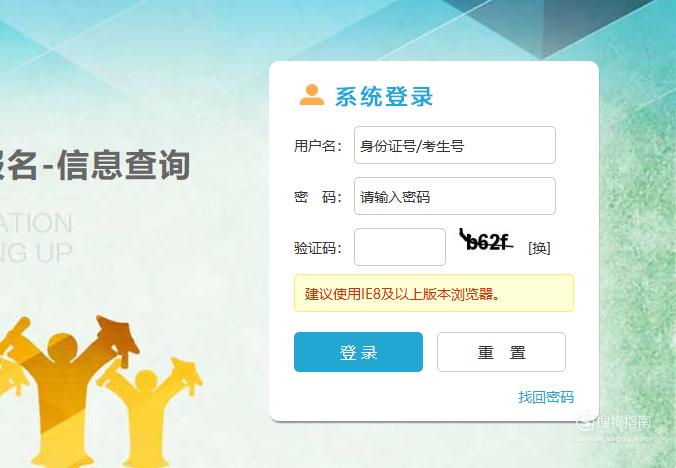Viewport: 676px width, 468px height.
Task: Click the blue 登录 button
Action: [x=358, y=352]
